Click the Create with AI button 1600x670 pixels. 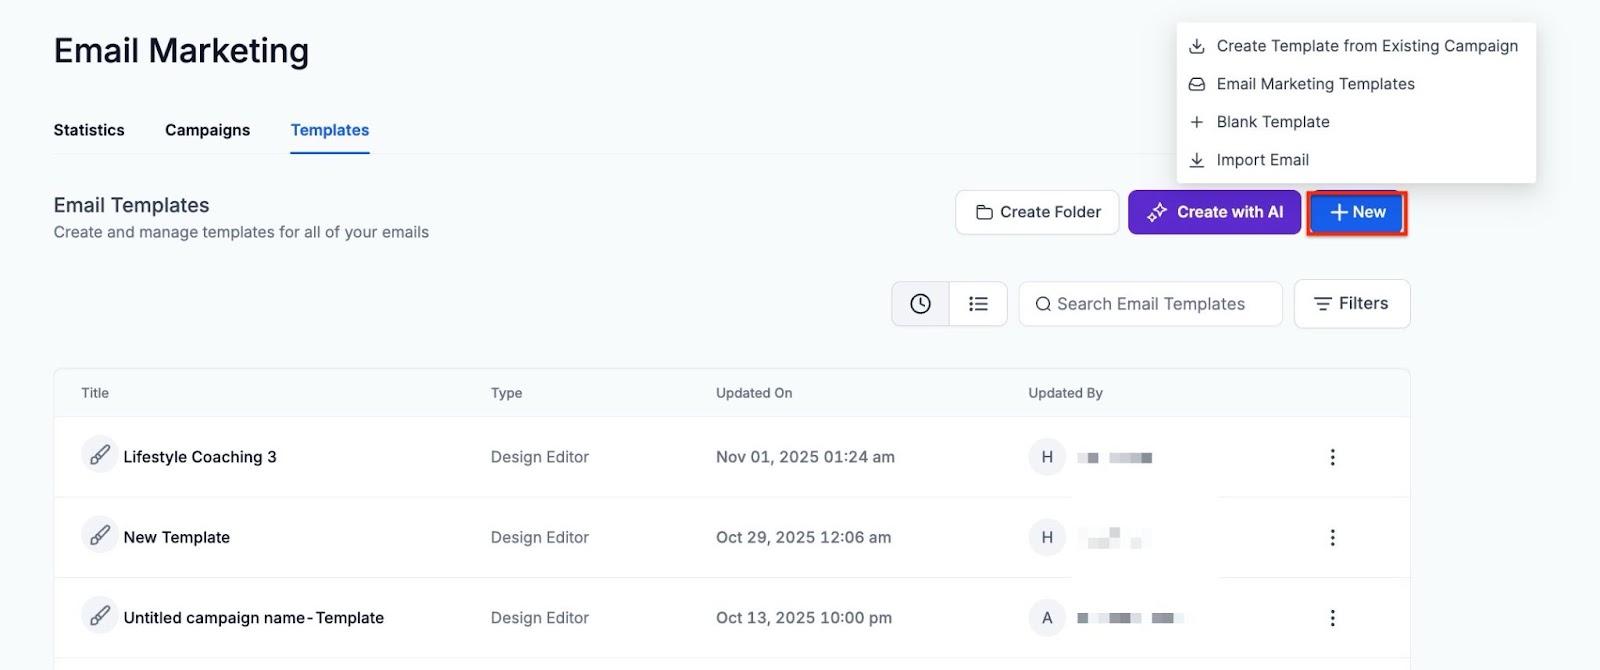click(x=1214, y=212)
